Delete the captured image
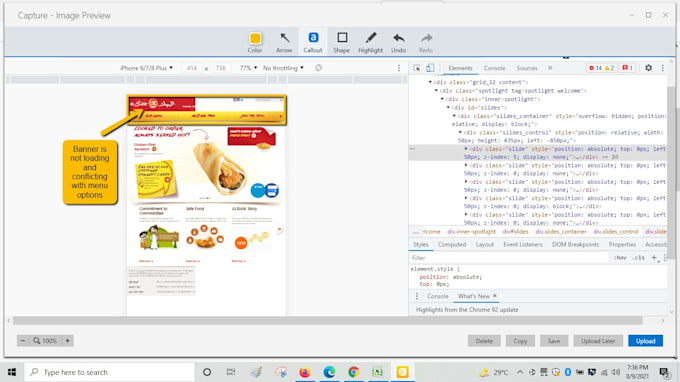Image resolution: width=680 pixels, height=382 pixels. click(x=484, y=341)
